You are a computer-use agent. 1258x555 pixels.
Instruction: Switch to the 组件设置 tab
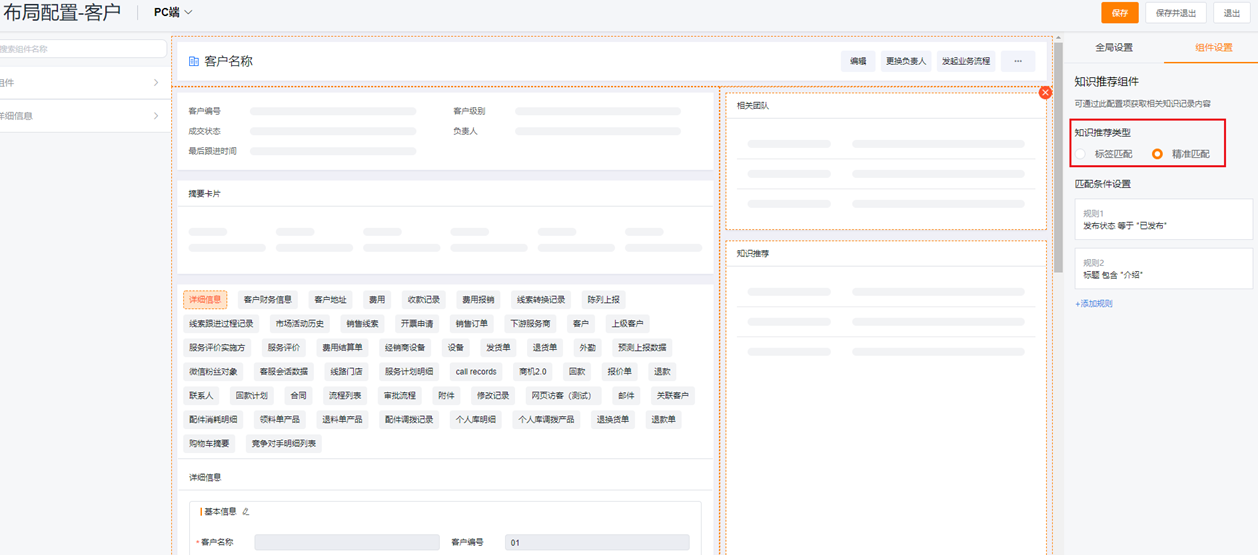coord(1213,48)
